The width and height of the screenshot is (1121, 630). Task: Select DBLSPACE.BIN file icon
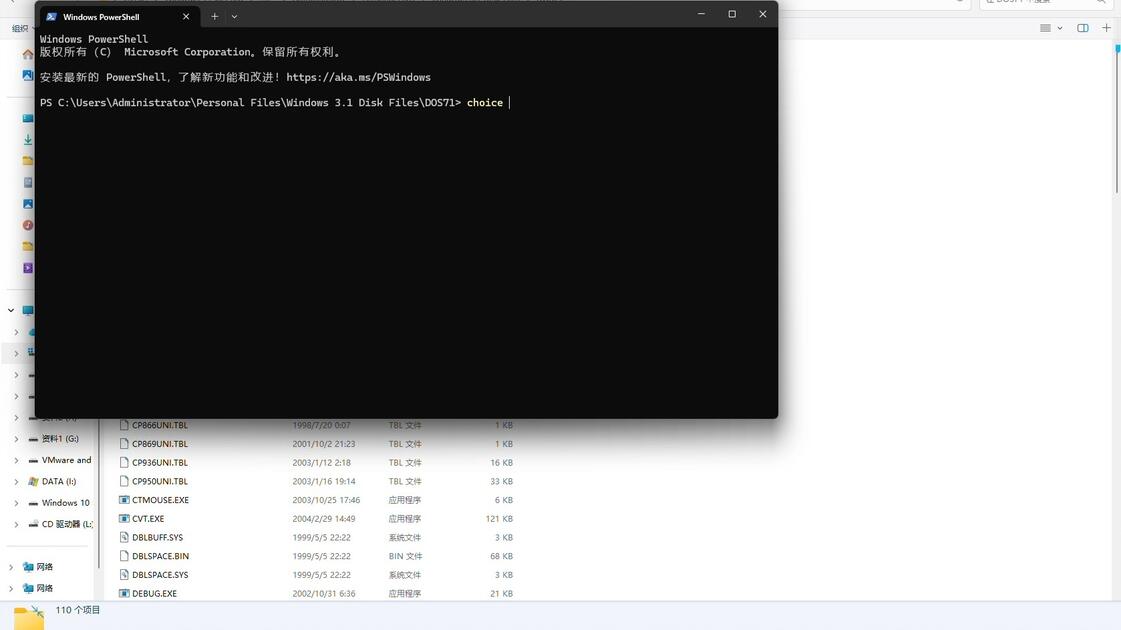(x=124, y=556)
